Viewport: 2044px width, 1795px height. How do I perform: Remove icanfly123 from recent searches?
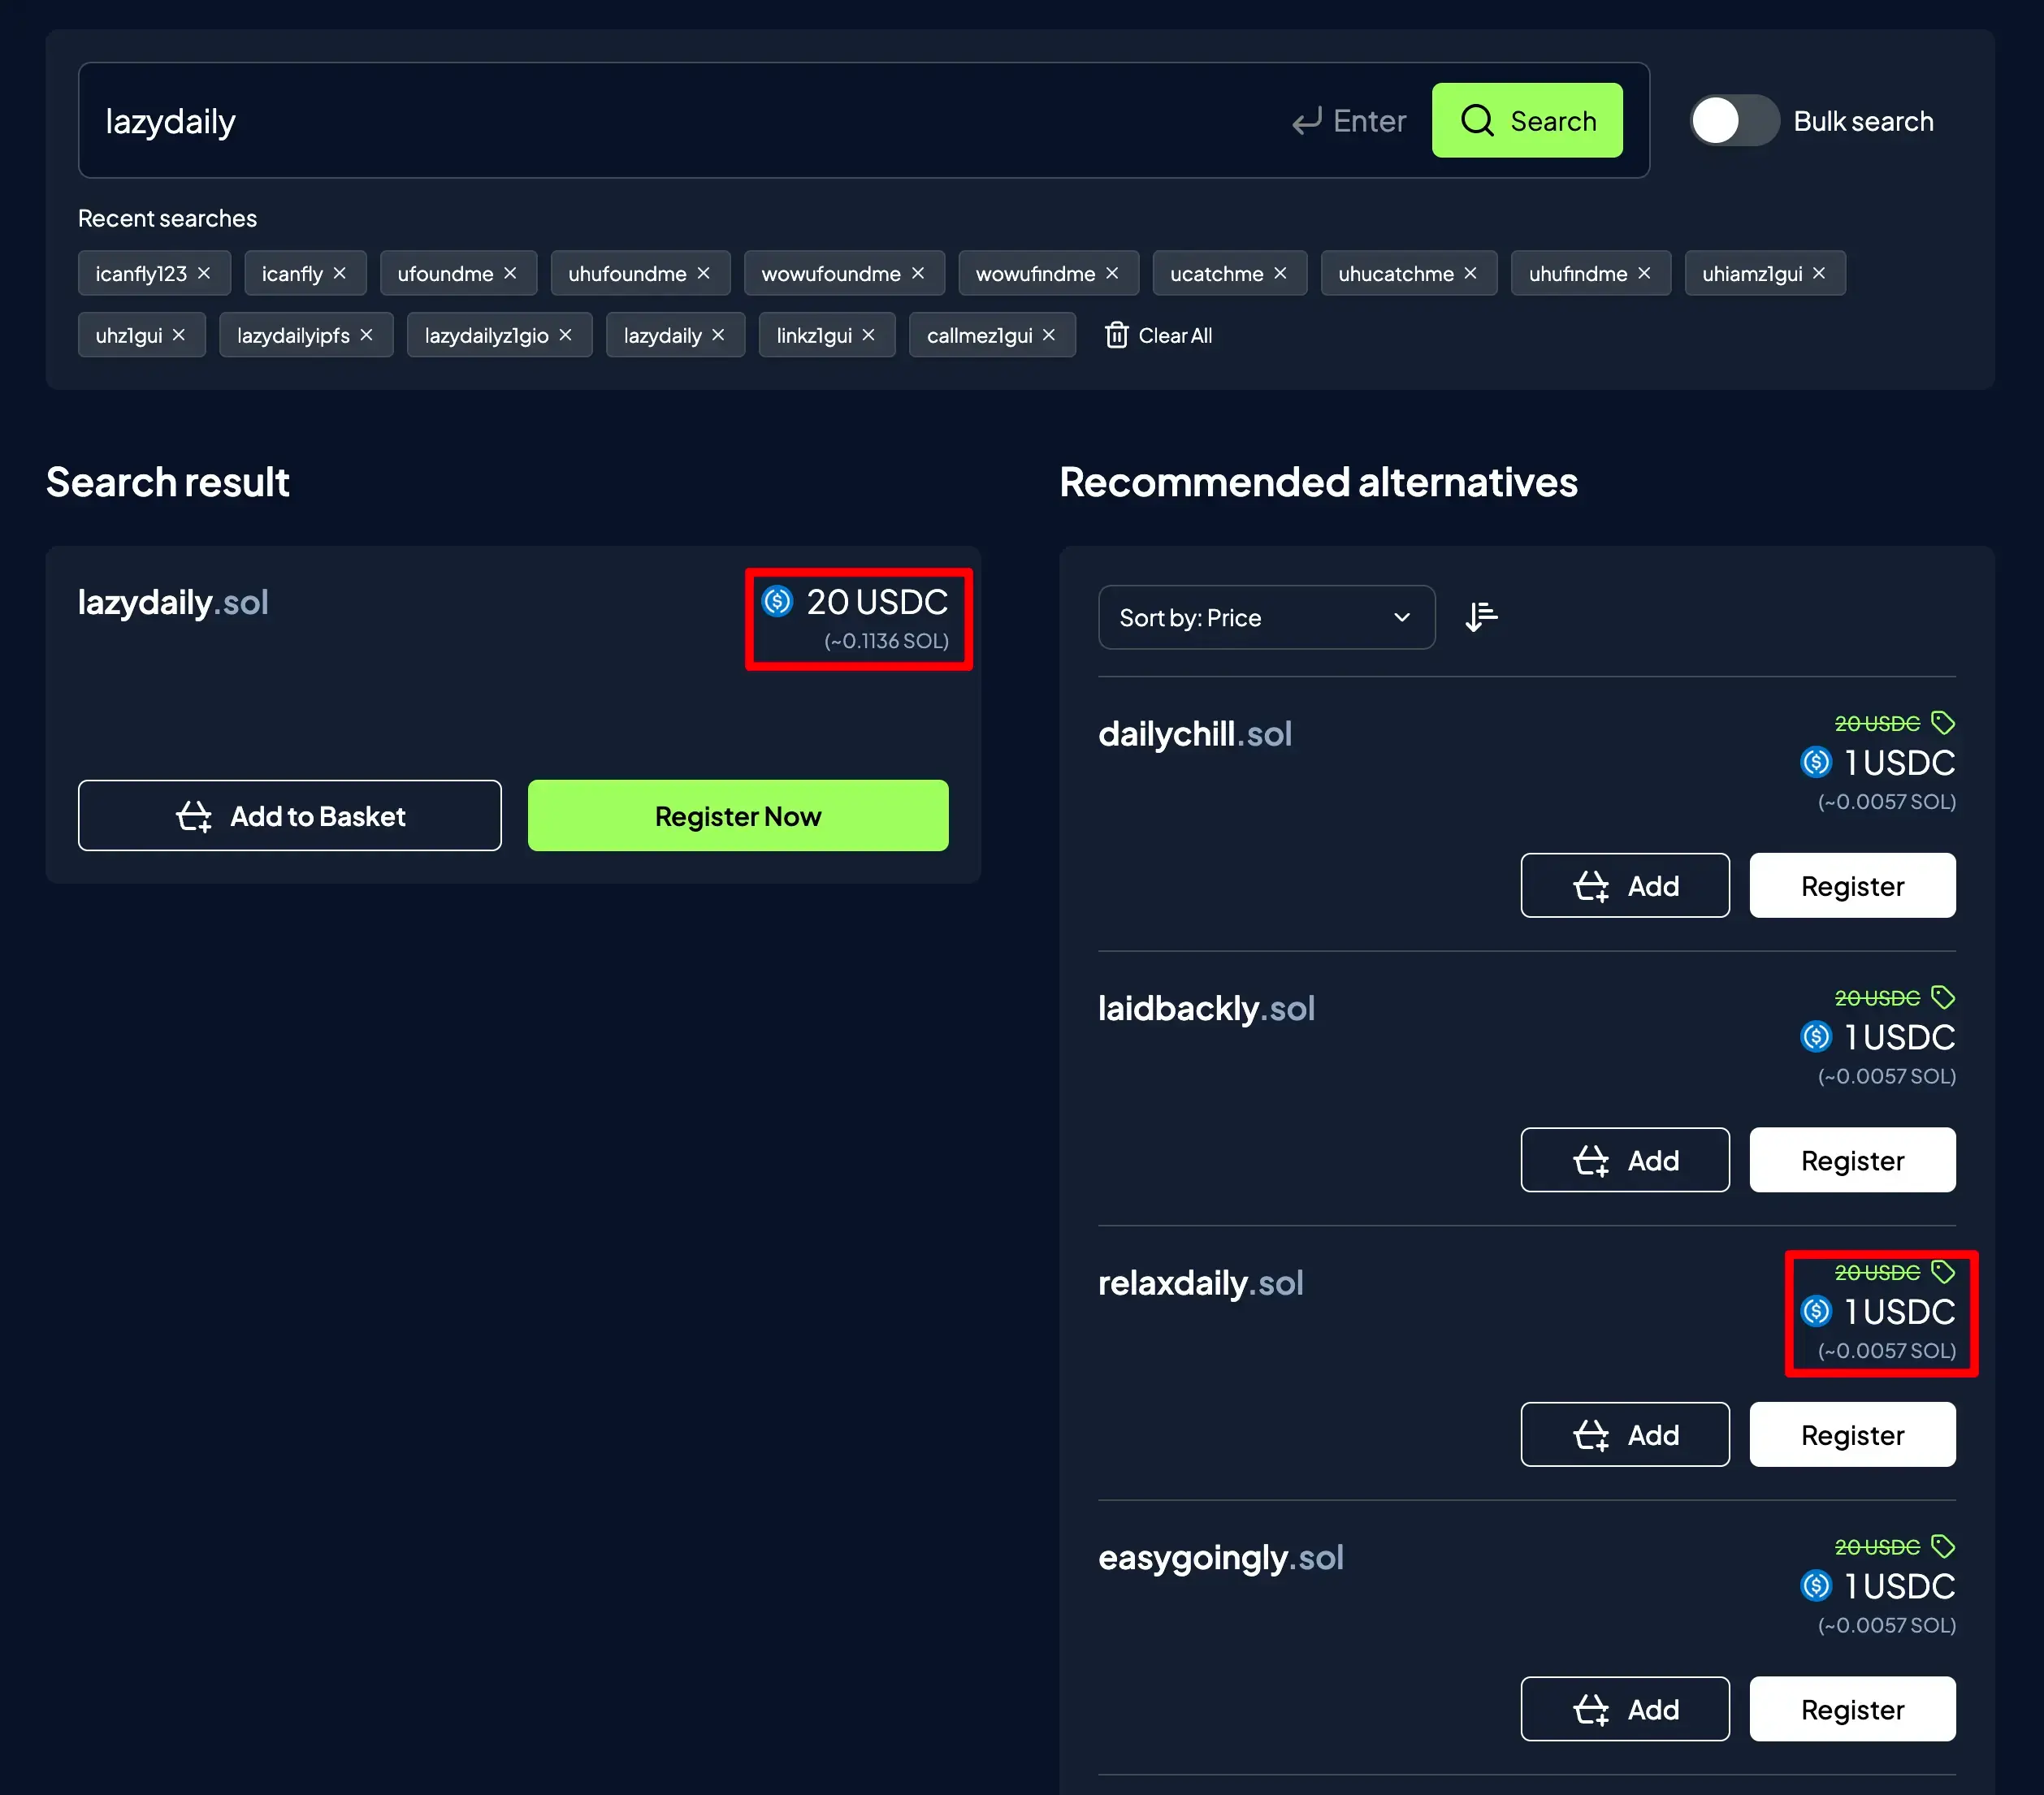click(x=204, y=273)
